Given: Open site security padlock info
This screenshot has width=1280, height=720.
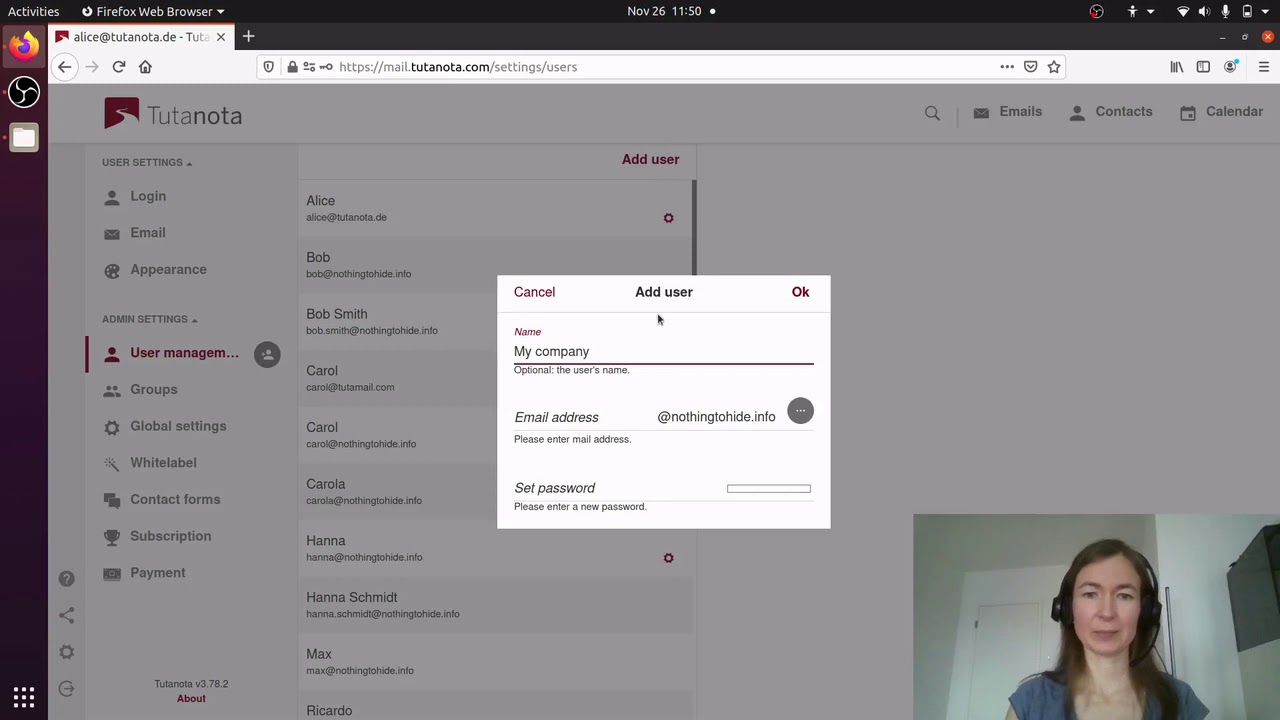Looking at the screenshot, I should 292,67.
